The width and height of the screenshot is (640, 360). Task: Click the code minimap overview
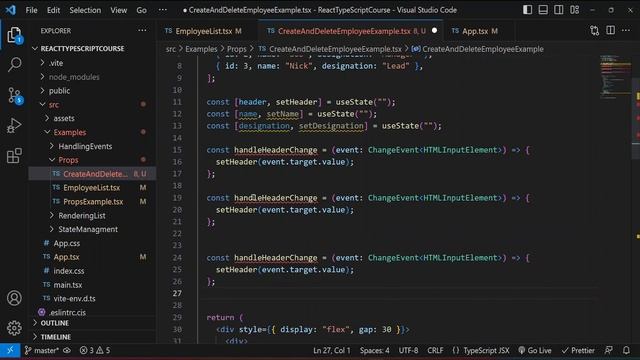[615, 76]
